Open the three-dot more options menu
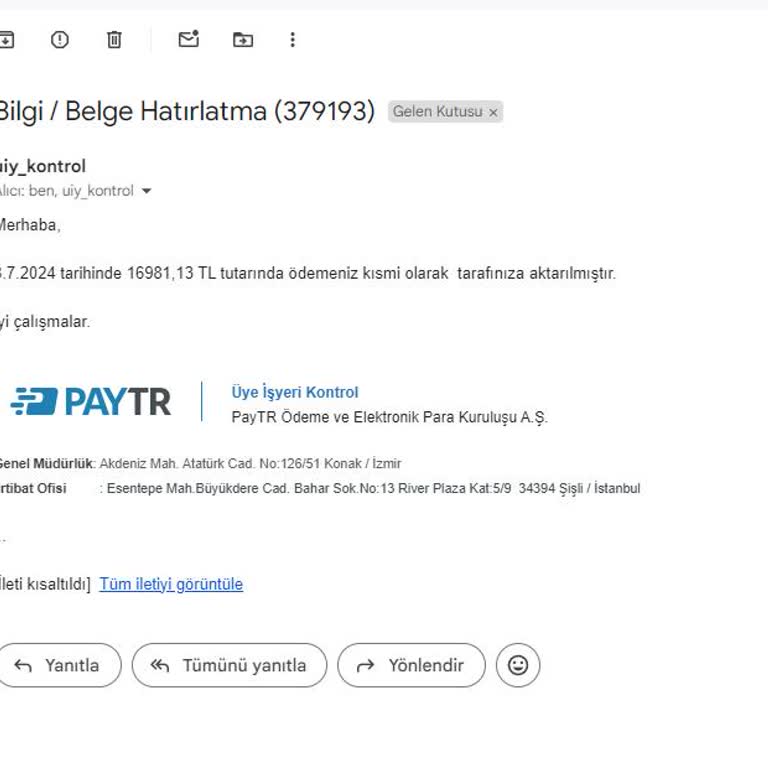This screenshot has height=768, width=768. coord(292,40)
